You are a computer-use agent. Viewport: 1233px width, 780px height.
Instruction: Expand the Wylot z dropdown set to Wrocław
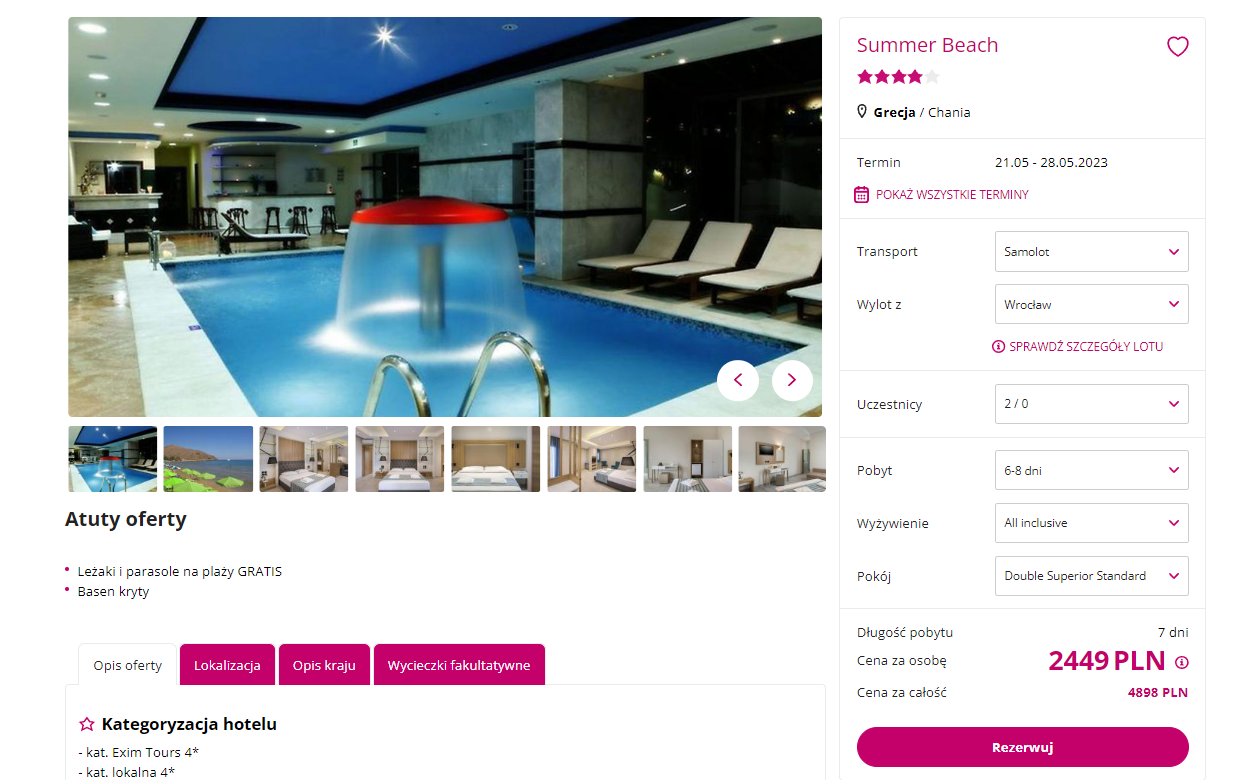pos(1092,304)
